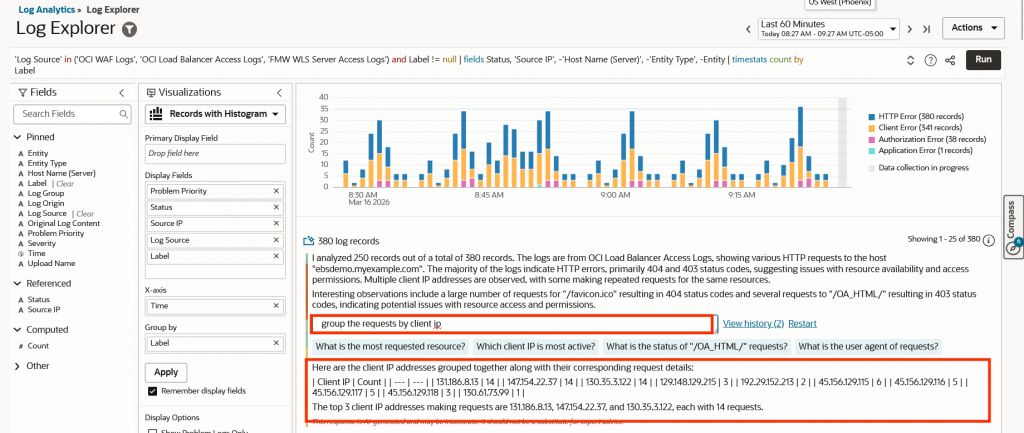This screenshot has width=1024, height=433.
Task: Expand the Other fields section
Action: (x=16, y=366)
